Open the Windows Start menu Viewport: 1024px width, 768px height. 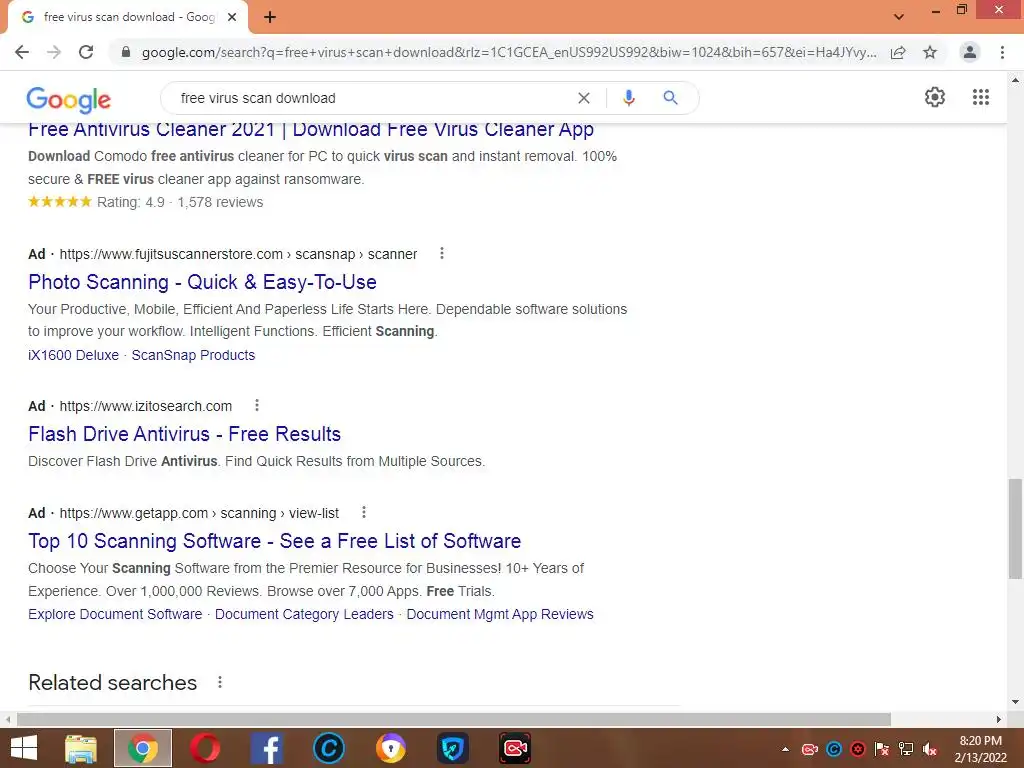(x=24, y=748)
